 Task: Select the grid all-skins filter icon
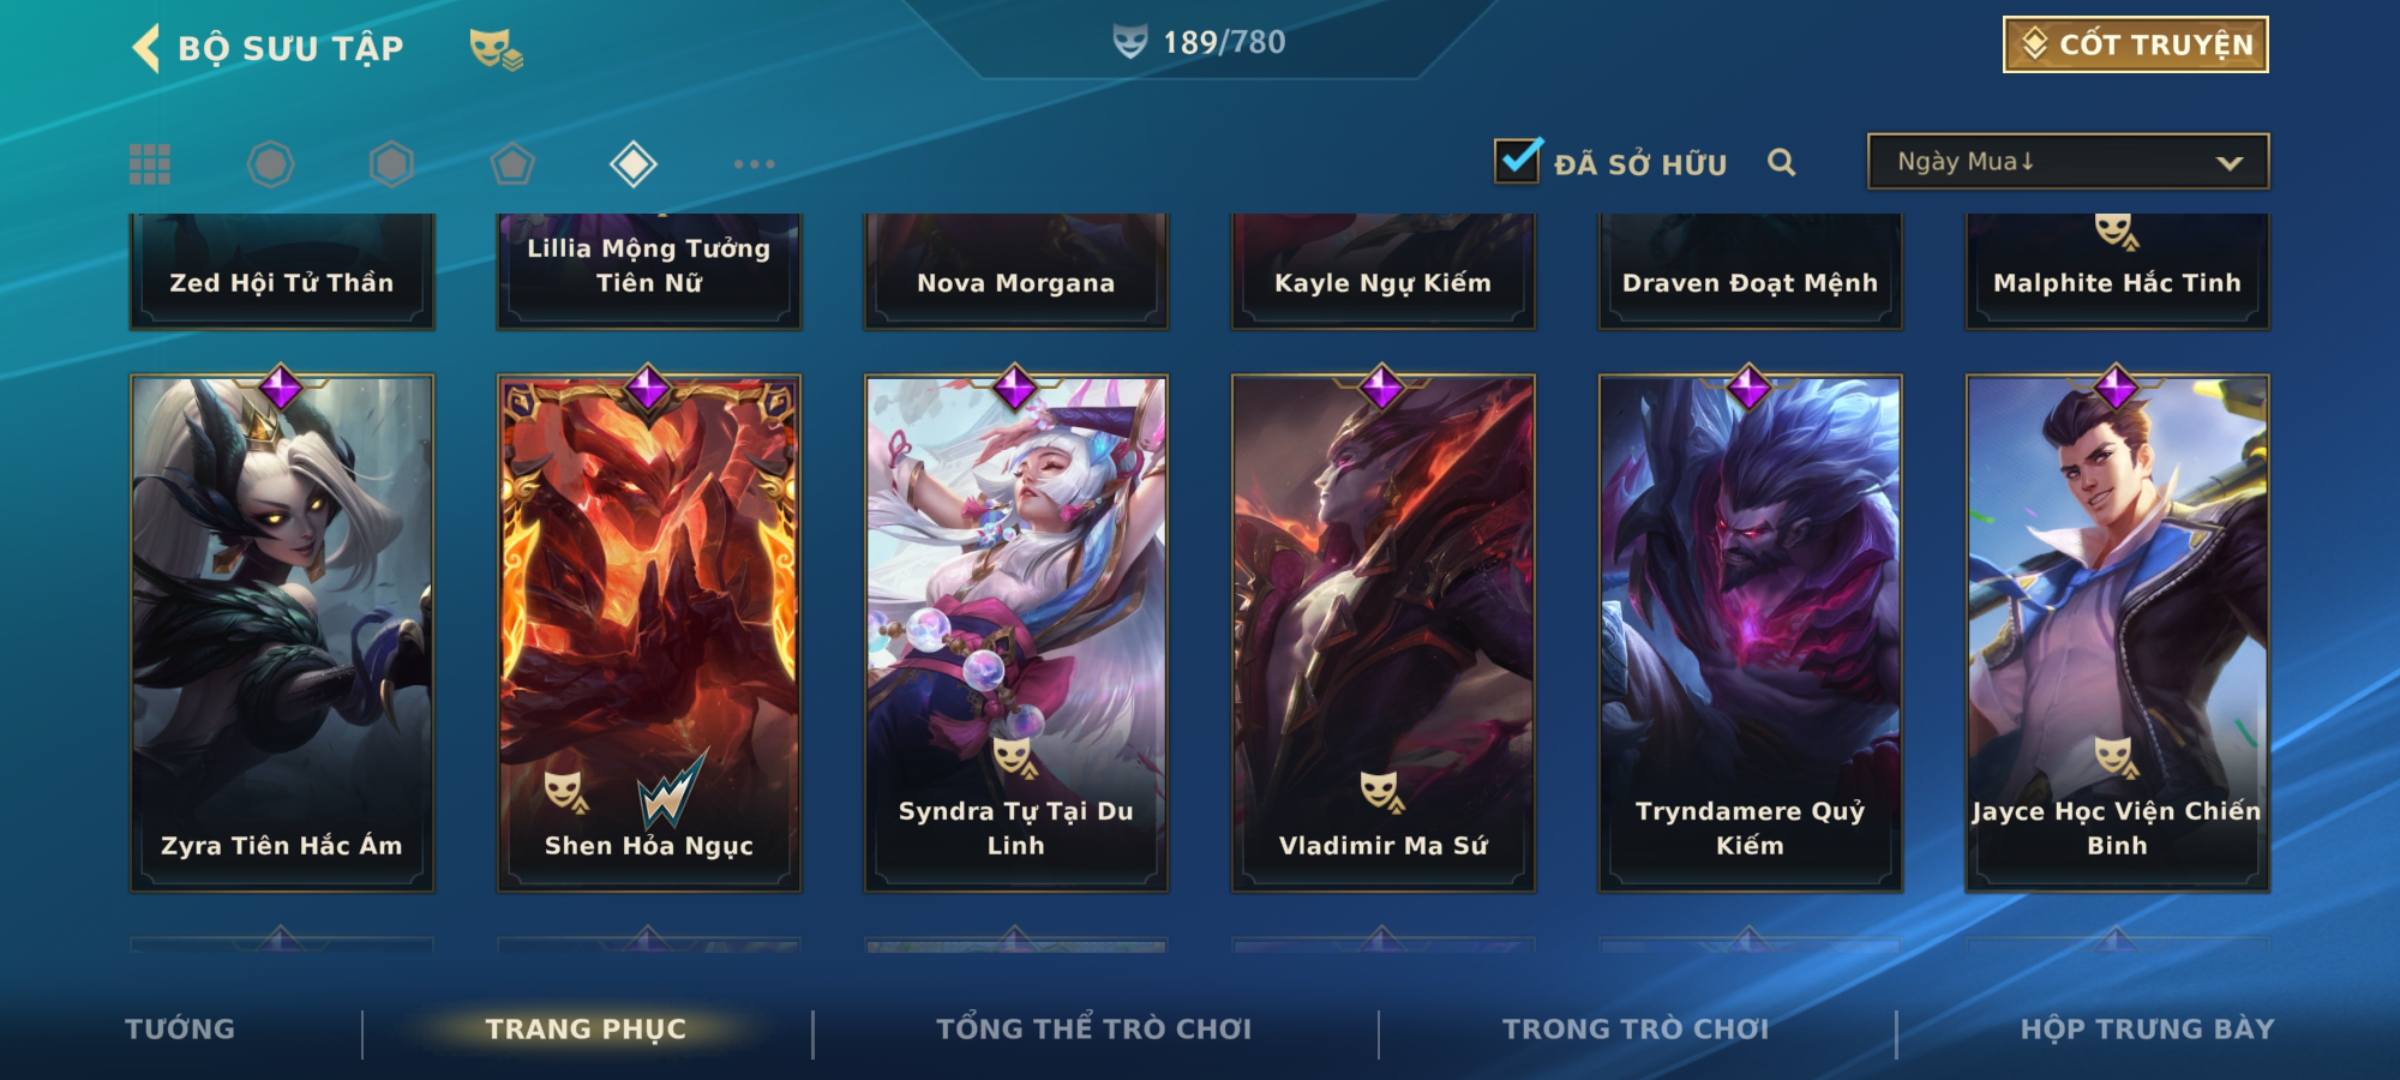coord(150,164)
